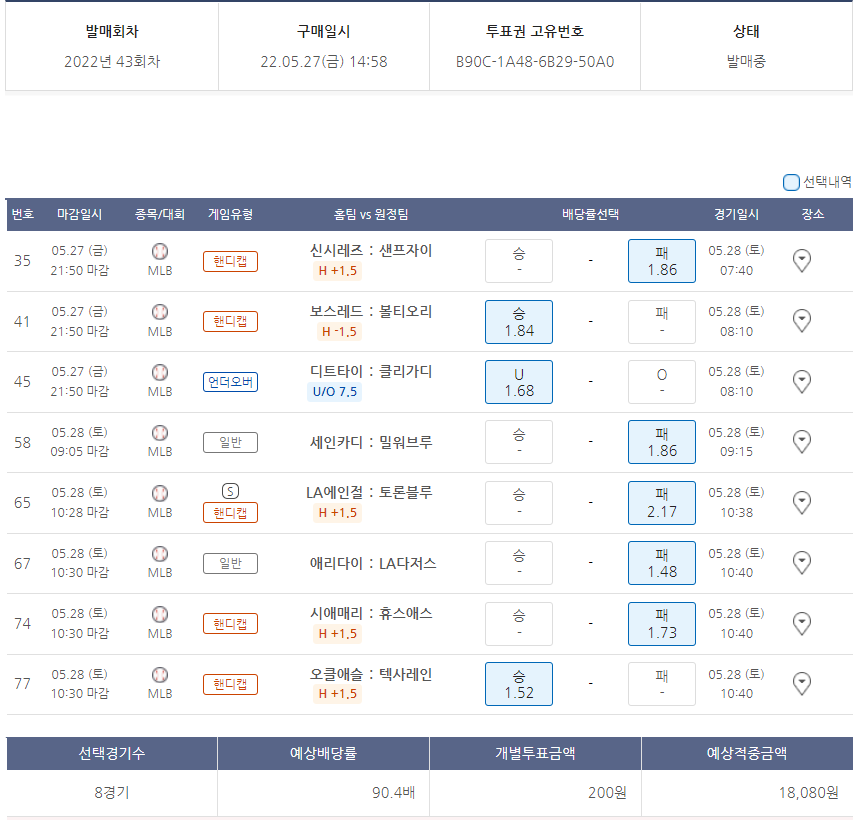This screenshot has height=820, width=868.
Task: Select 패 1.48 odds for 애리다이 vs LA다저스
Action: point(662,563)
